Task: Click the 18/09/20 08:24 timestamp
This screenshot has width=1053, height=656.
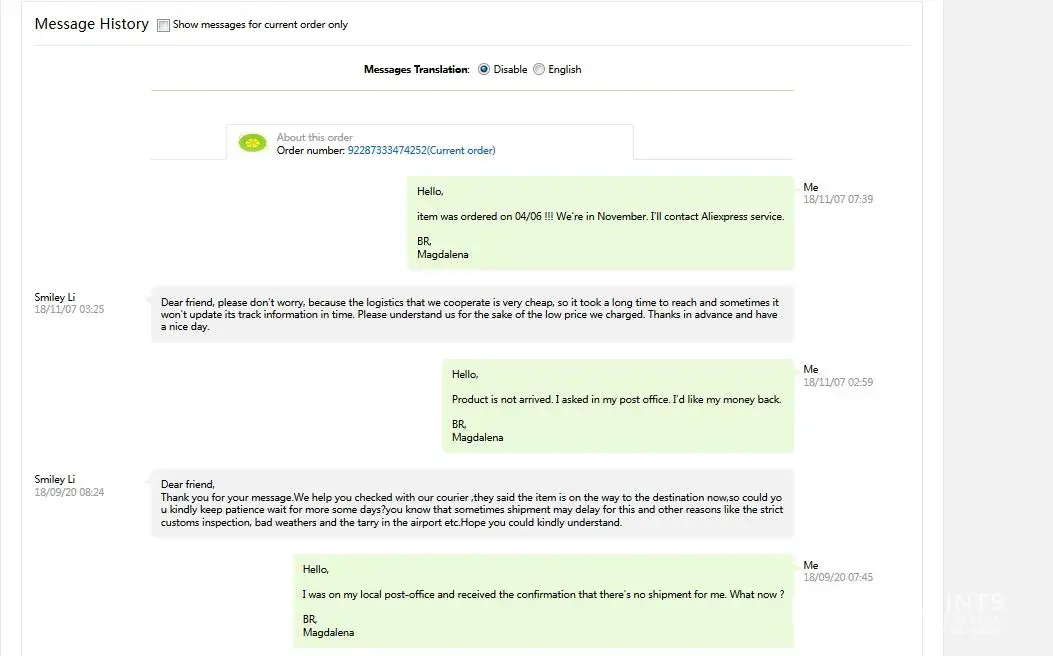Action: tap(69, 493)
